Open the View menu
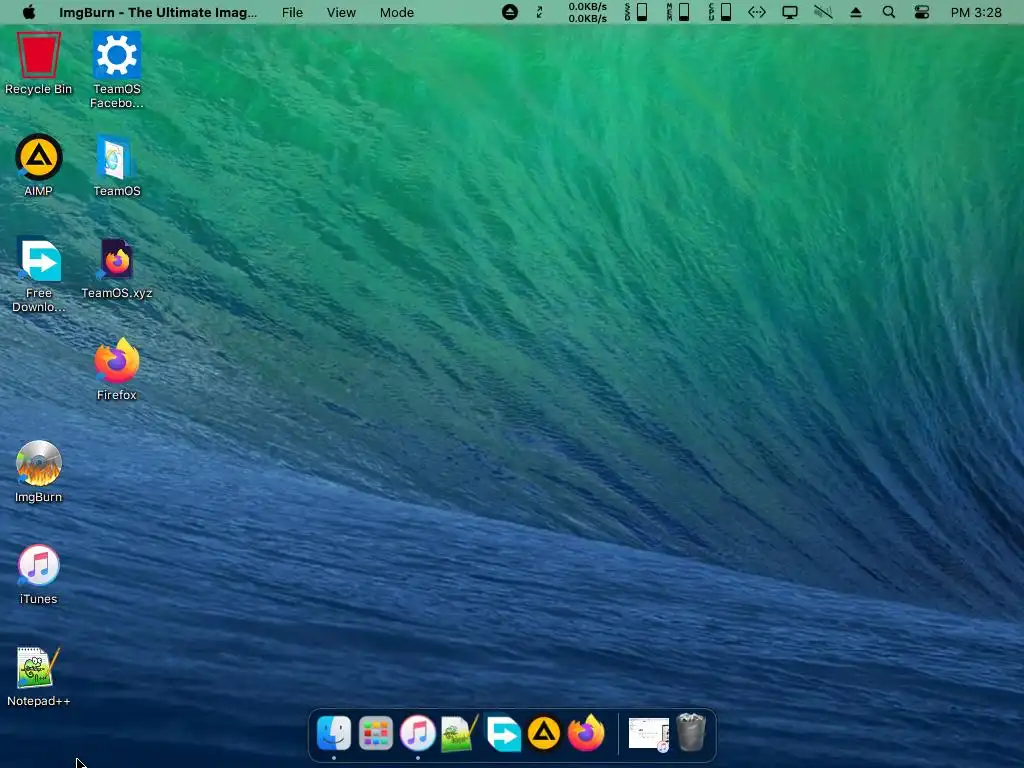This screenshot has width=1024, height=768. tap(341, 12)
